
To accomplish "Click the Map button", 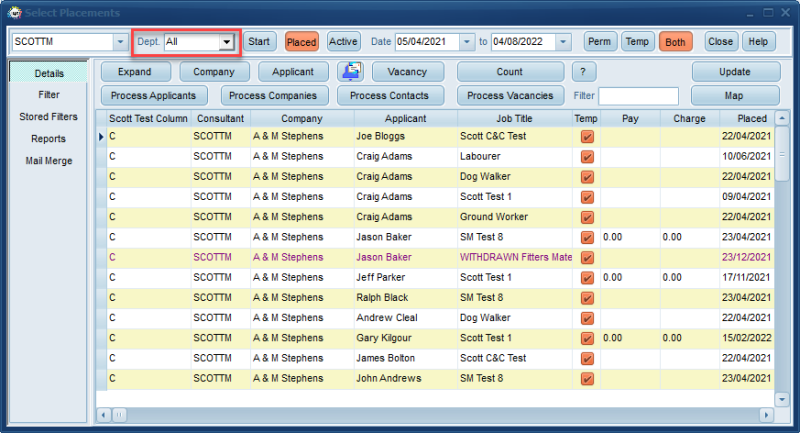I will [734, 95].
